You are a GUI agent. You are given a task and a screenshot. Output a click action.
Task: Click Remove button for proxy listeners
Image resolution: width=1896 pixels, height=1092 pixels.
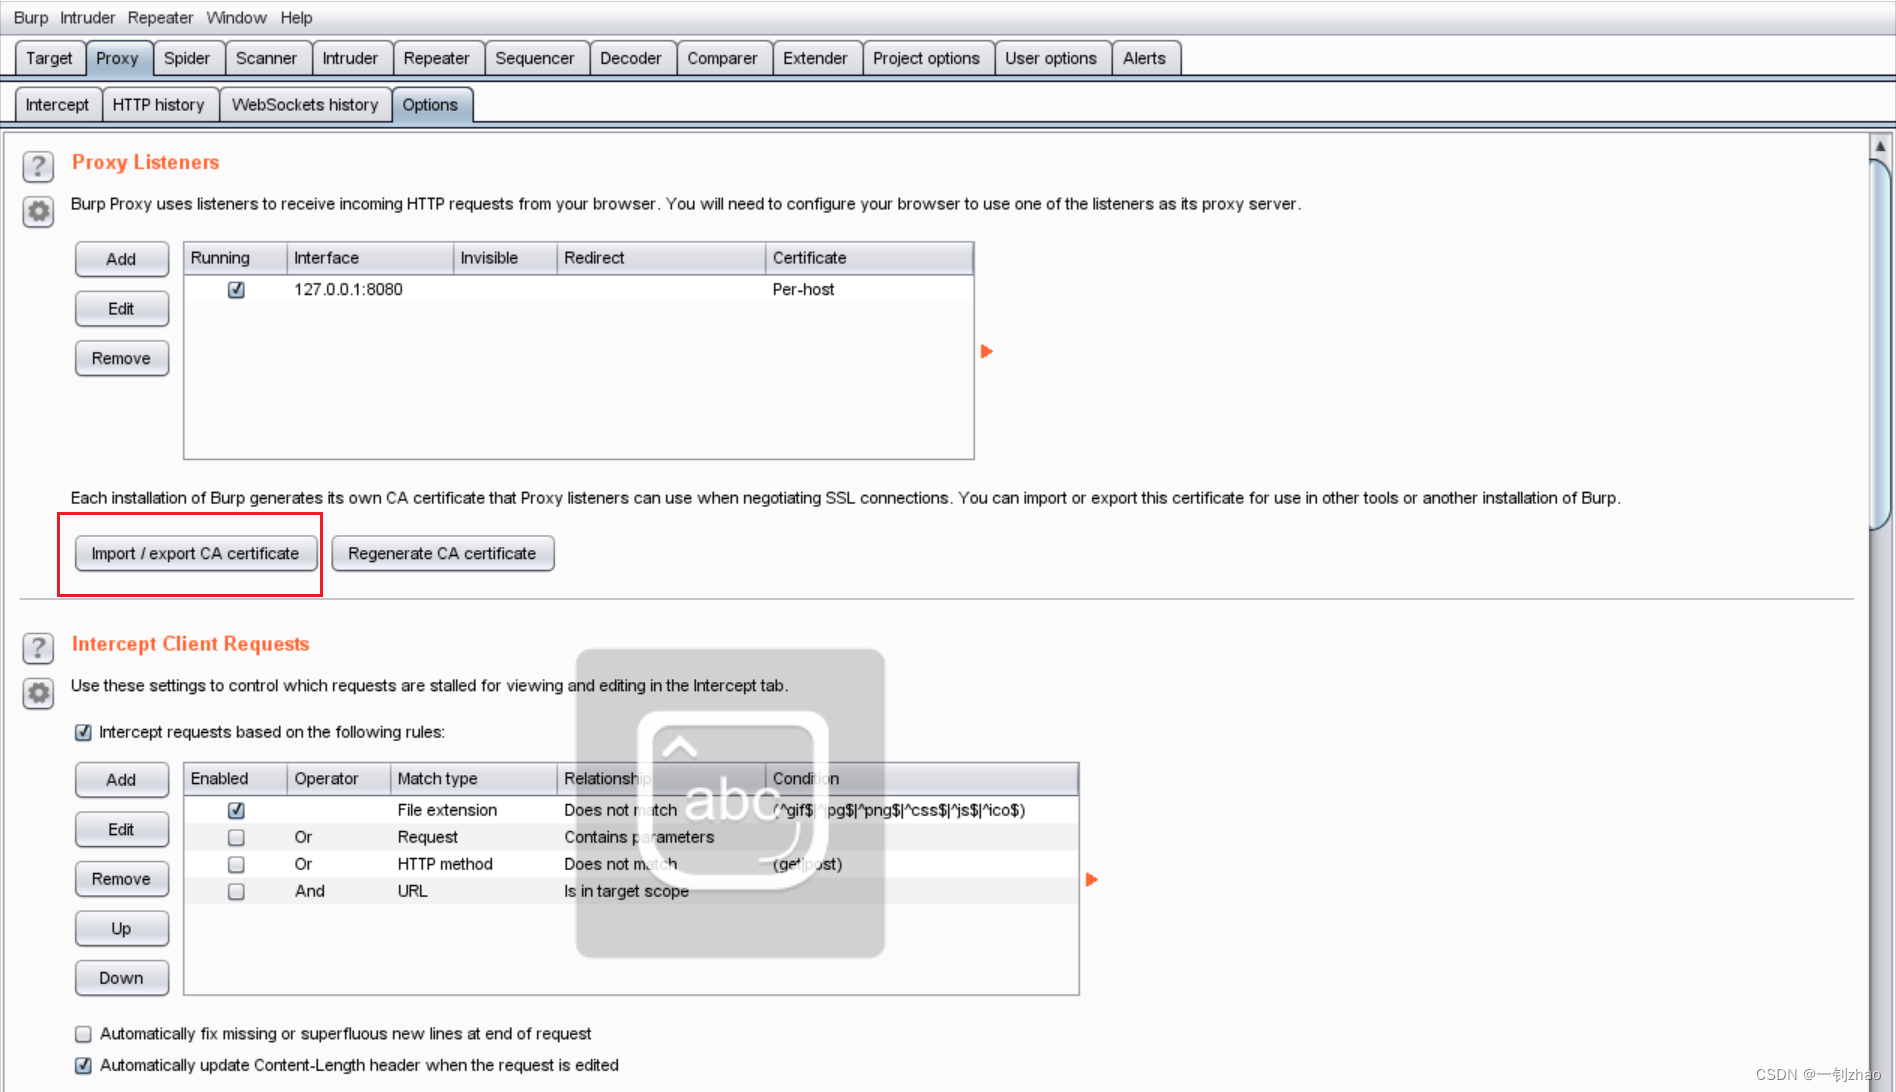click(x=122, y=358)
